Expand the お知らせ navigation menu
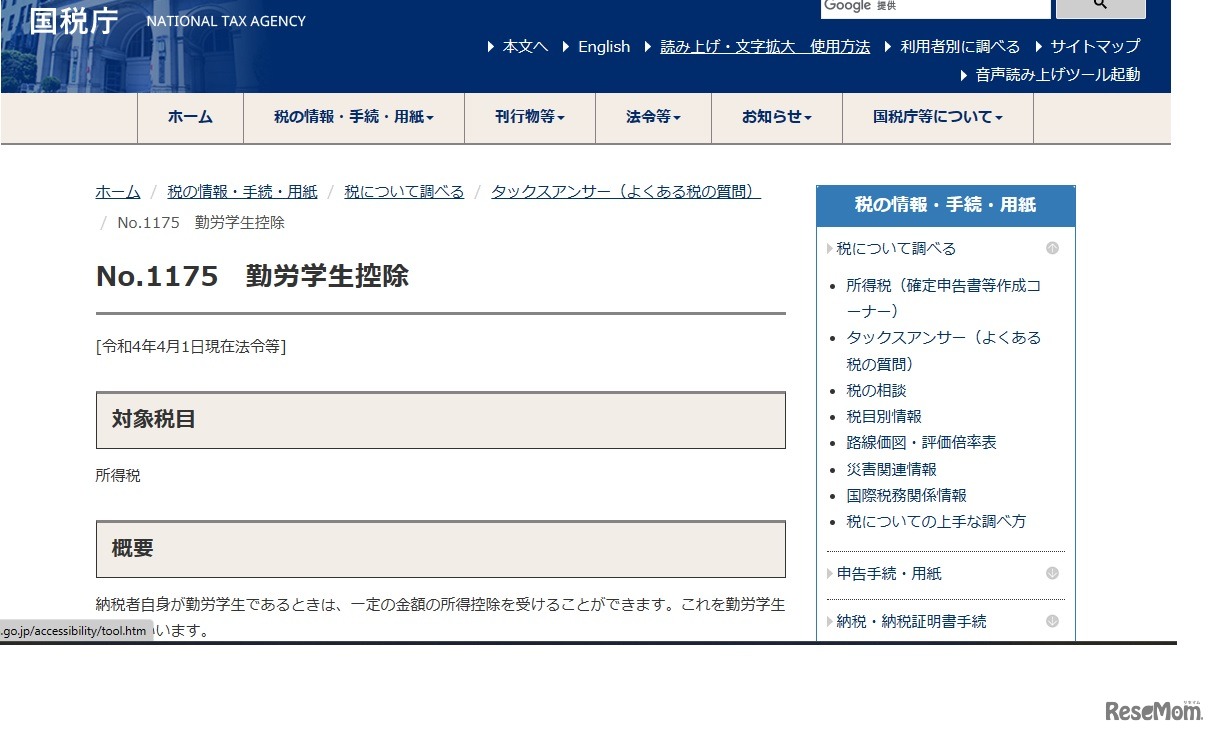This screenshot has height=734, width=1216. point(776,117)
